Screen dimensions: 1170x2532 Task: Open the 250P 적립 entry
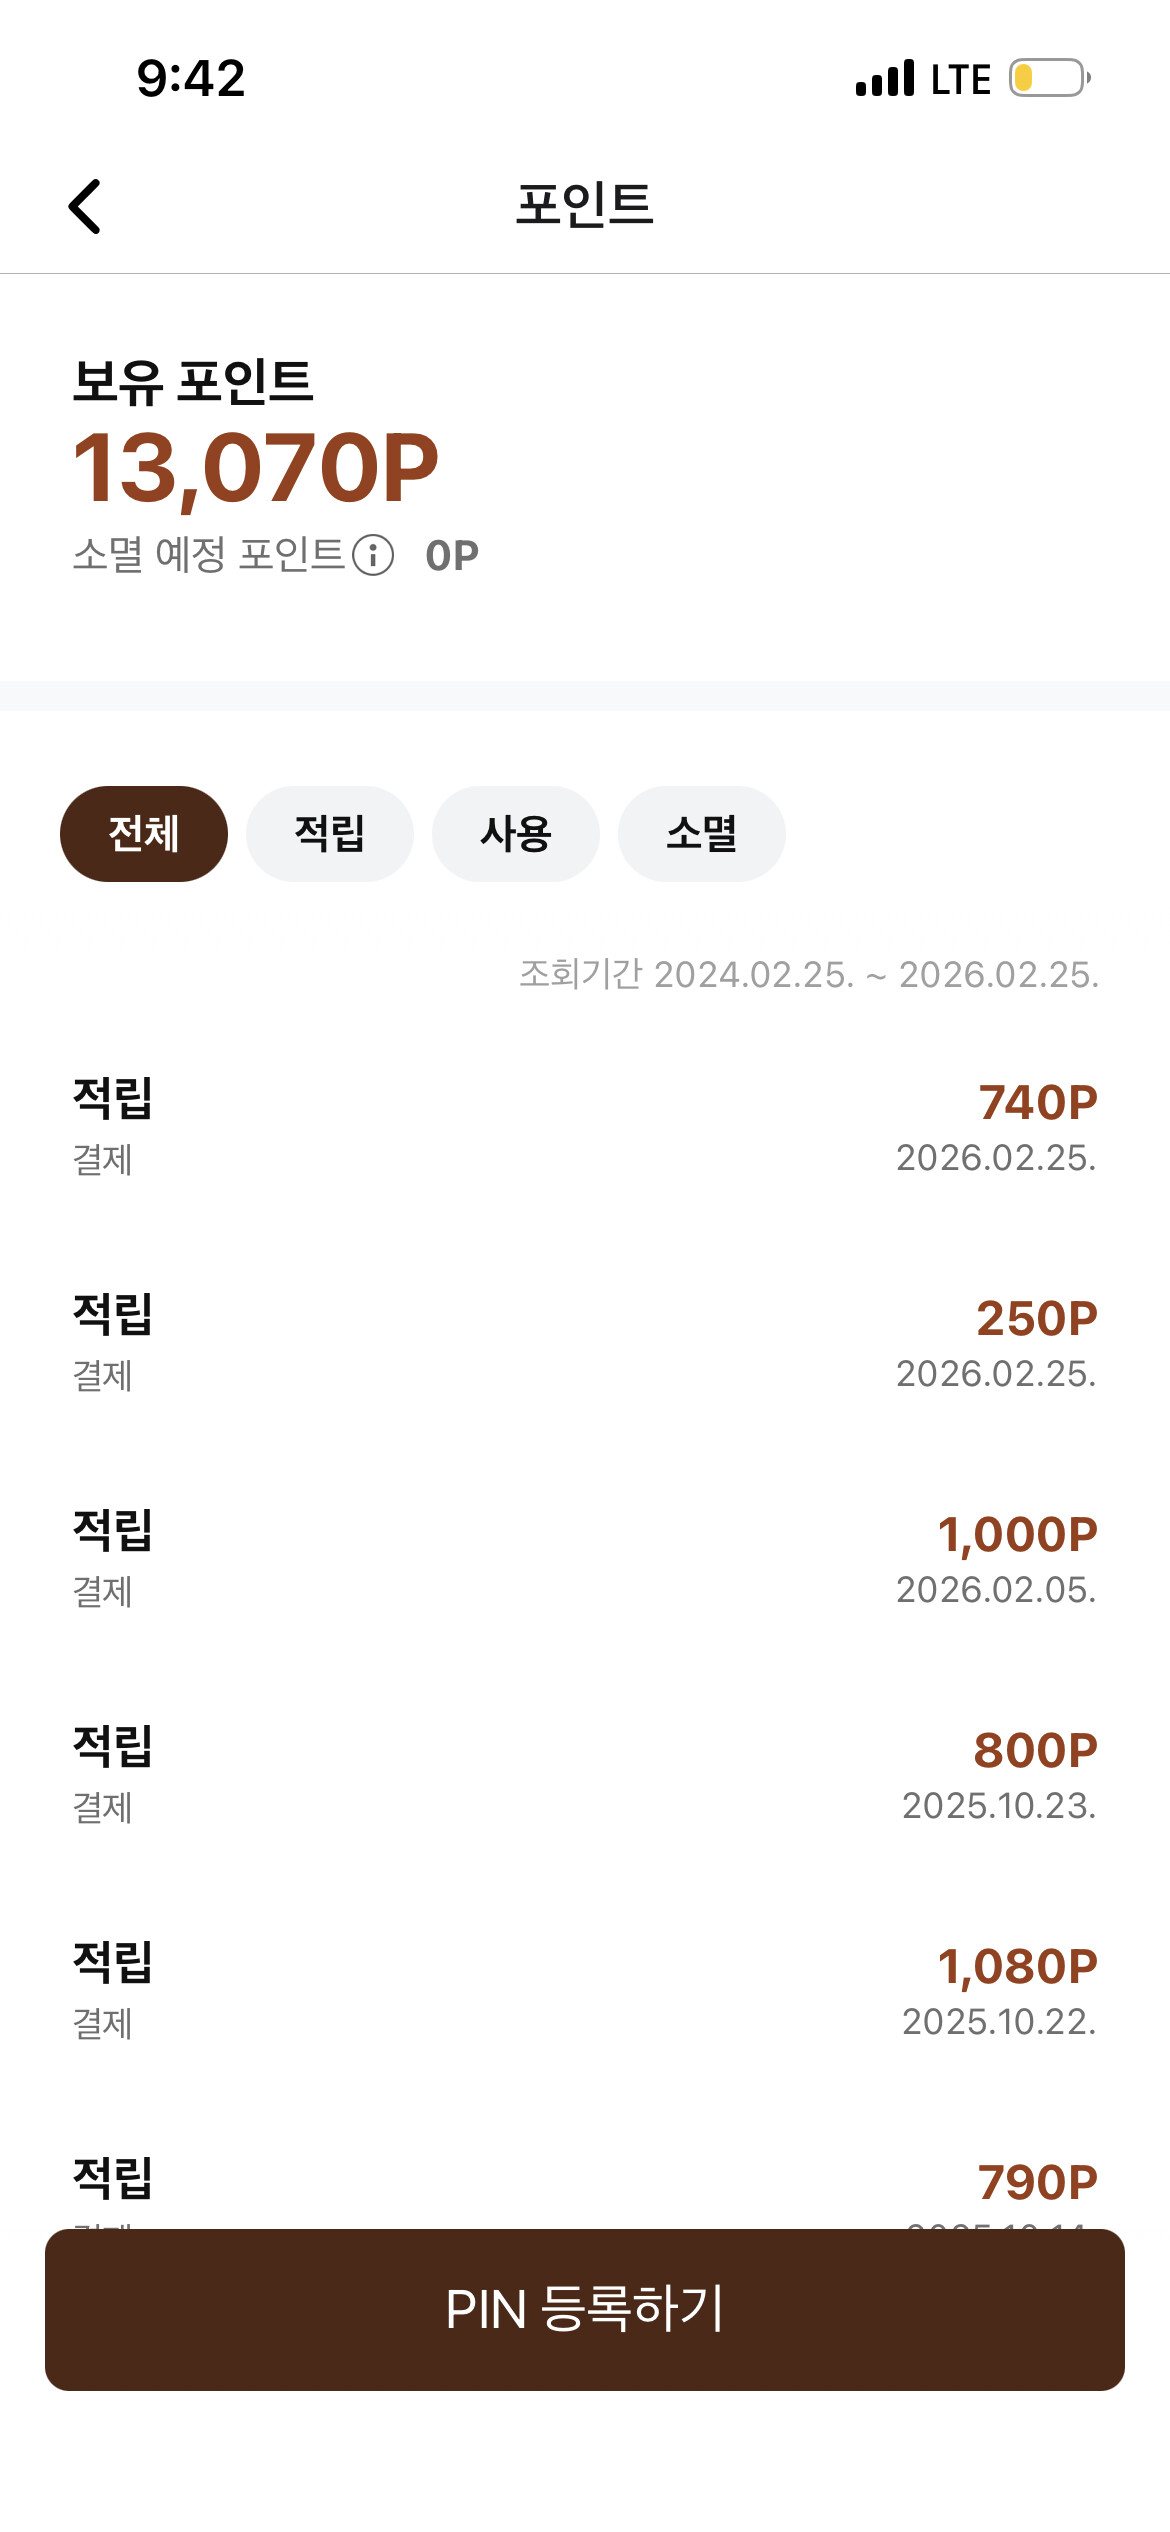(585, 1344)
